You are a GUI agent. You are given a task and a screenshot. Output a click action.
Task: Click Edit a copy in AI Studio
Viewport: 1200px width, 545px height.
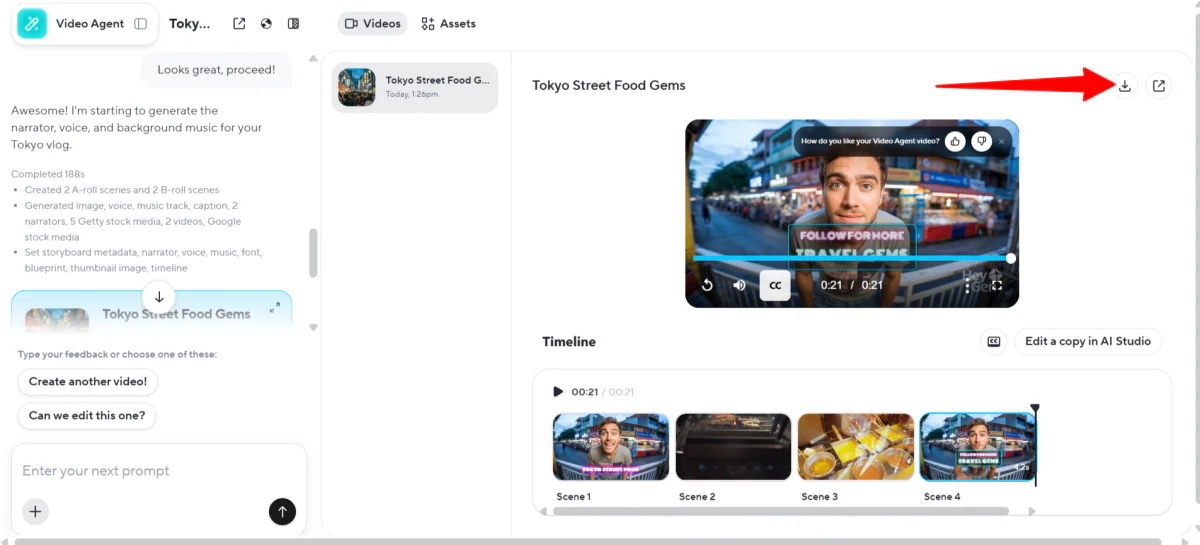coord(1088,341)
